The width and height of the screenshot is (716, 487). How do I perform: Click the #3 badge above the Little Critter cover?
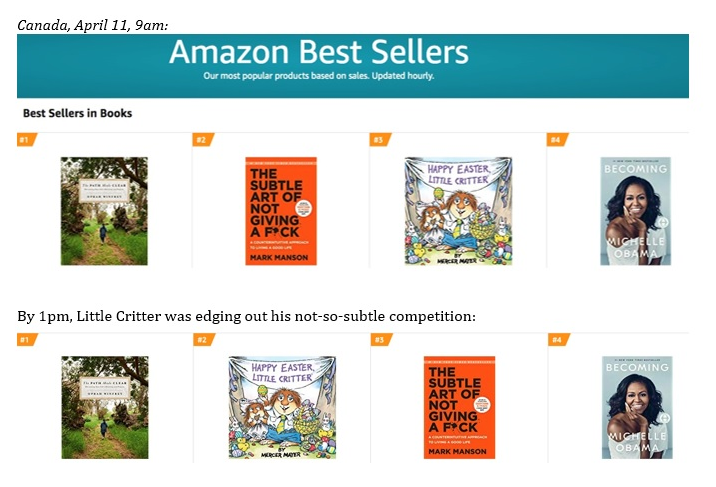pos(379,140)
